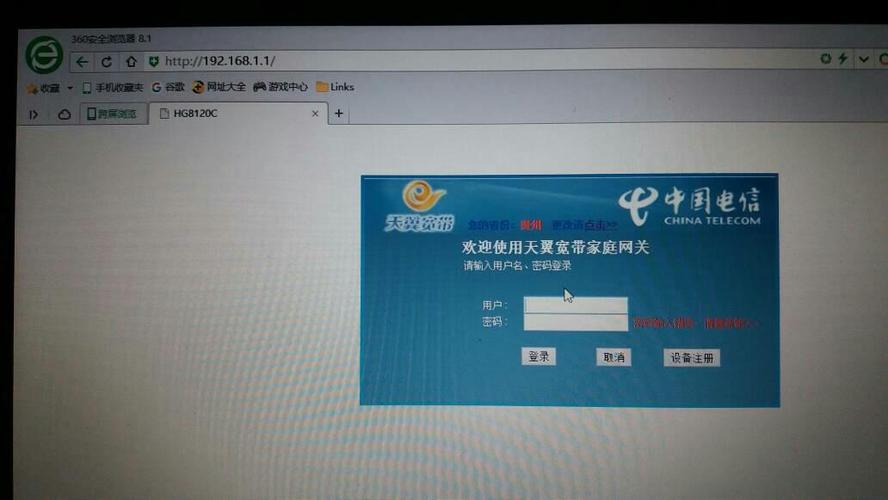
Task: Reload the page with the refresh icon
Action: coord(106,62)
